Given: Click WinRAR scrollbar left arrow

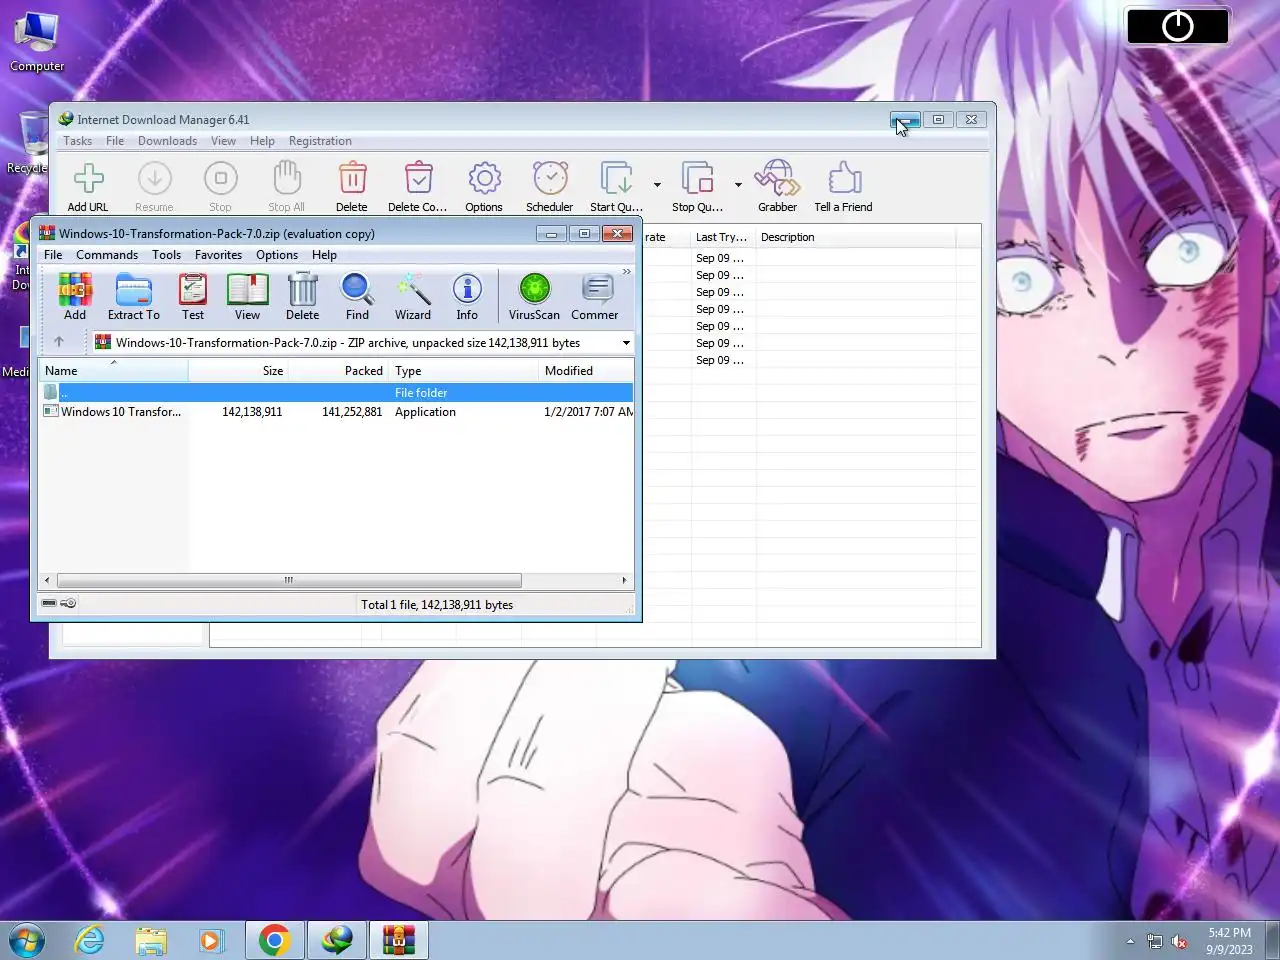Looking at the screenshot, I should tap(47, 580).
